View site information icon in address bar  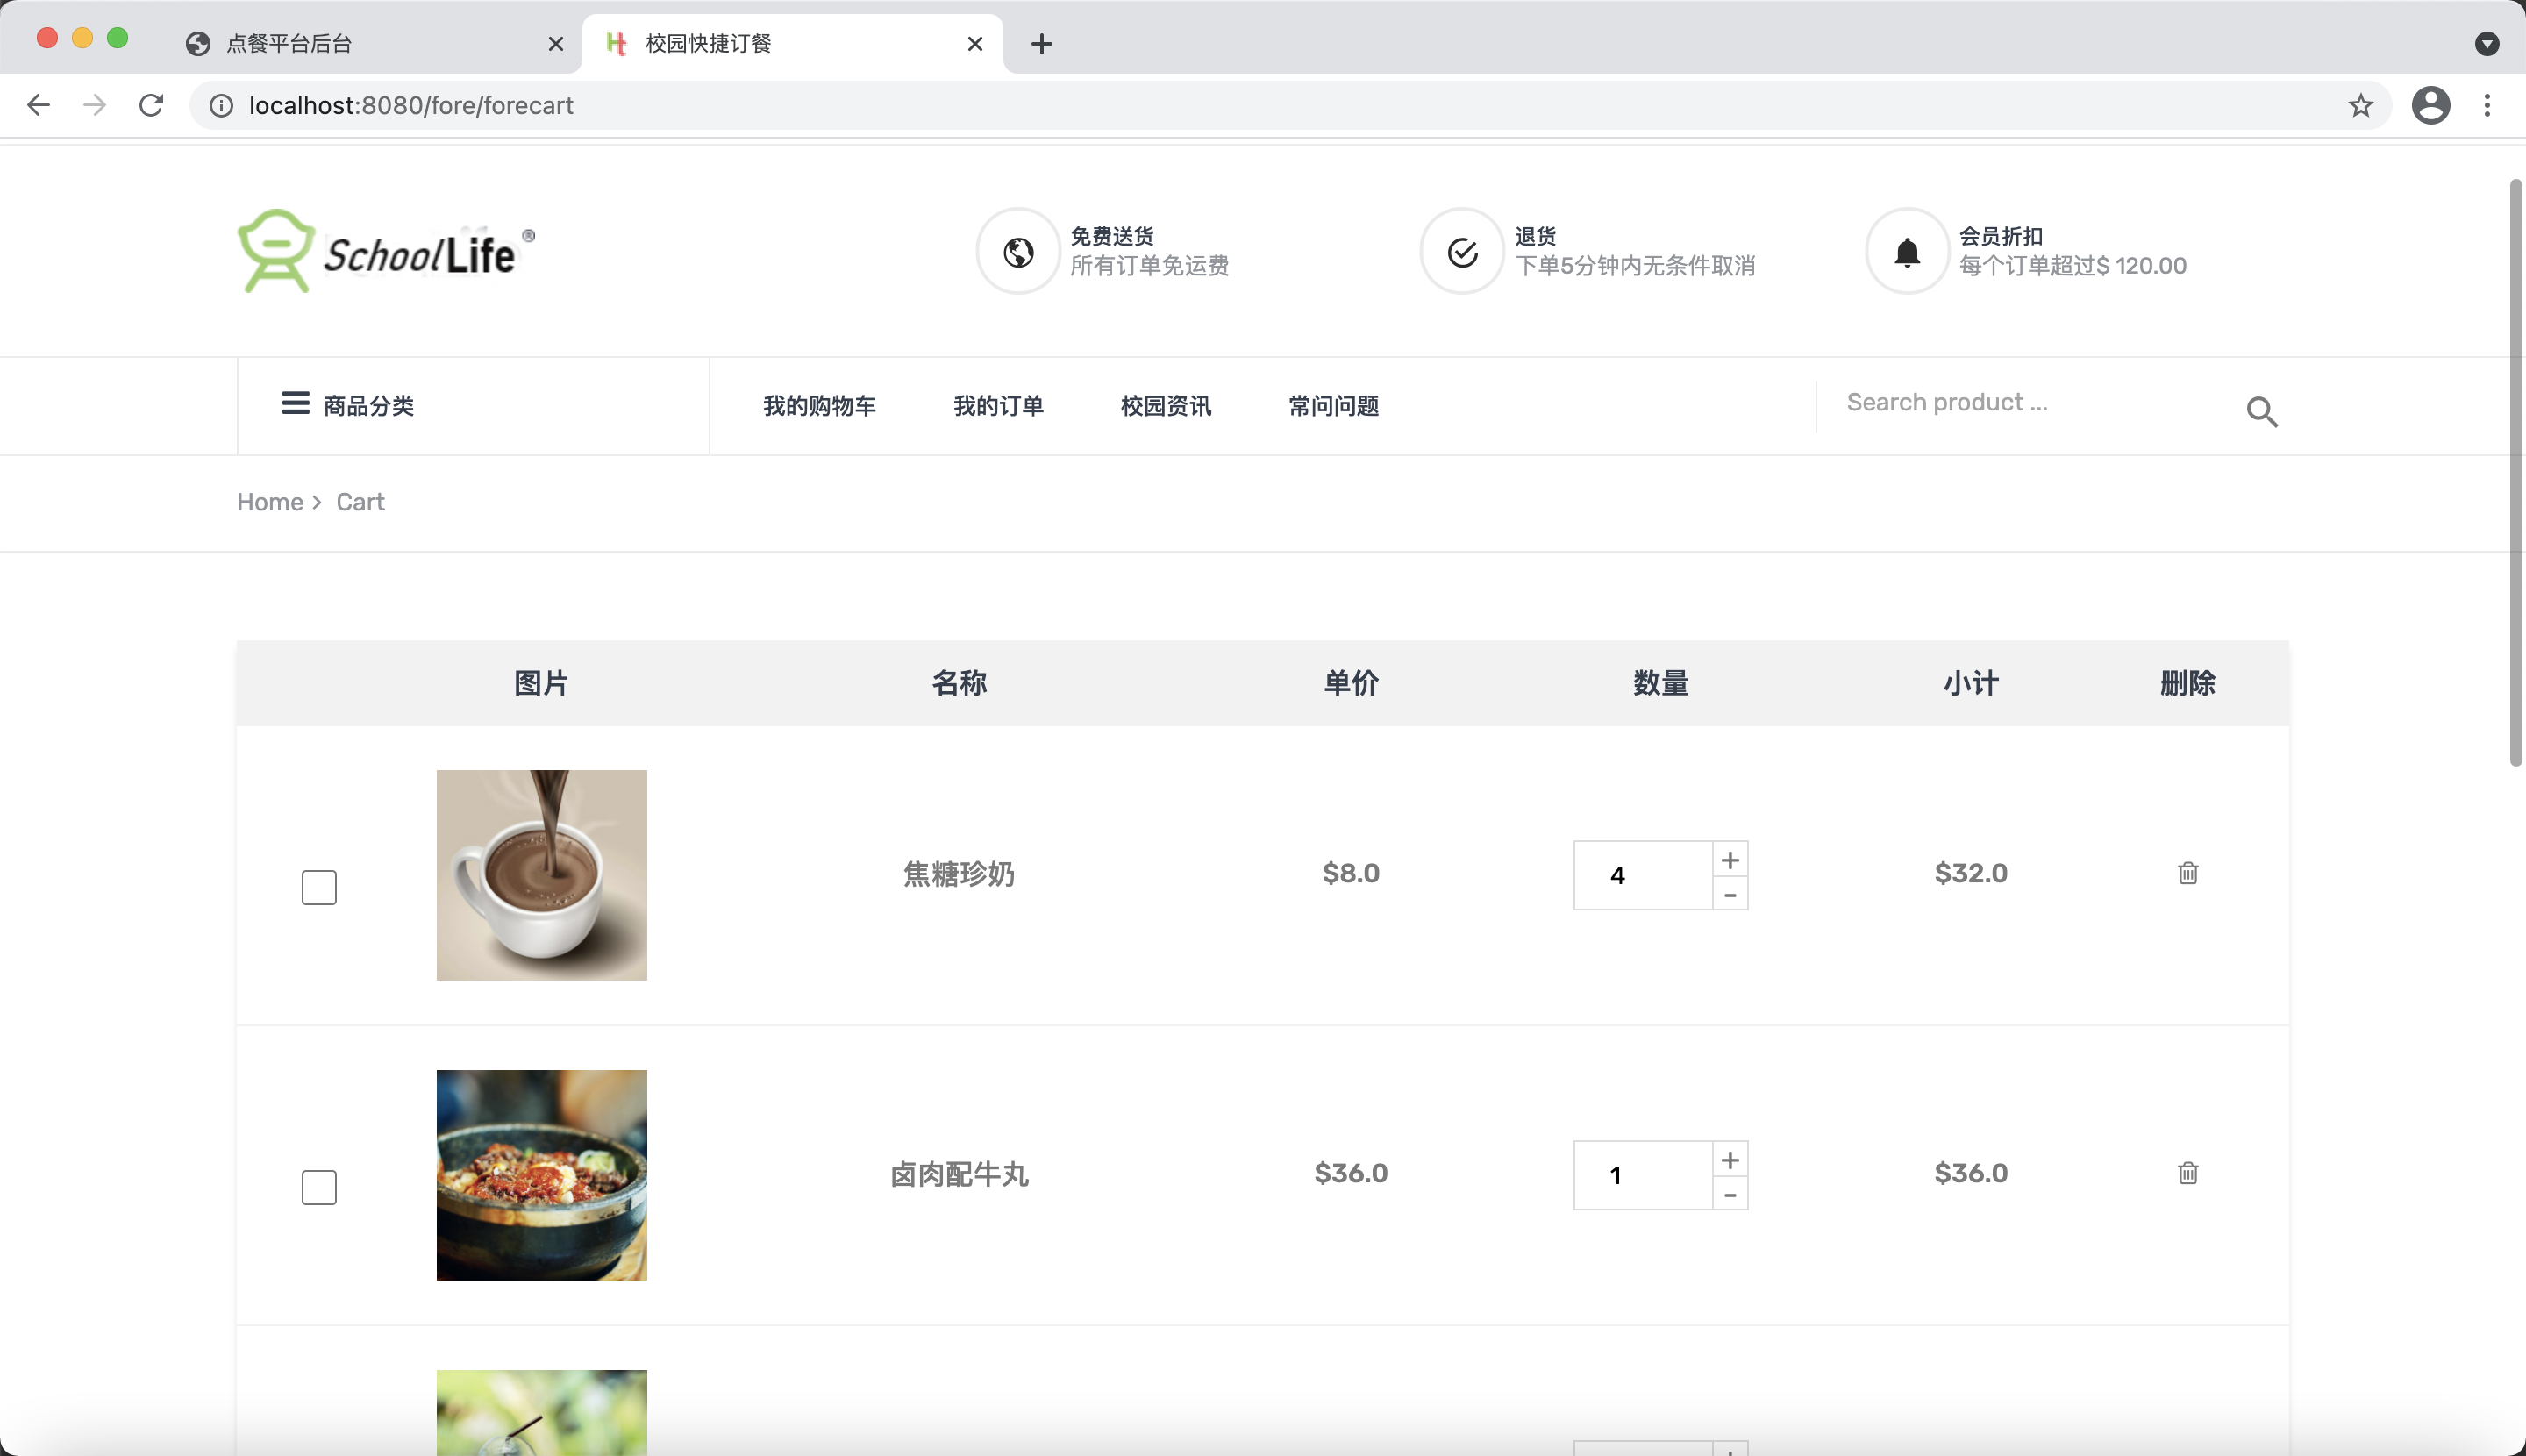click(x=221, y=105)
